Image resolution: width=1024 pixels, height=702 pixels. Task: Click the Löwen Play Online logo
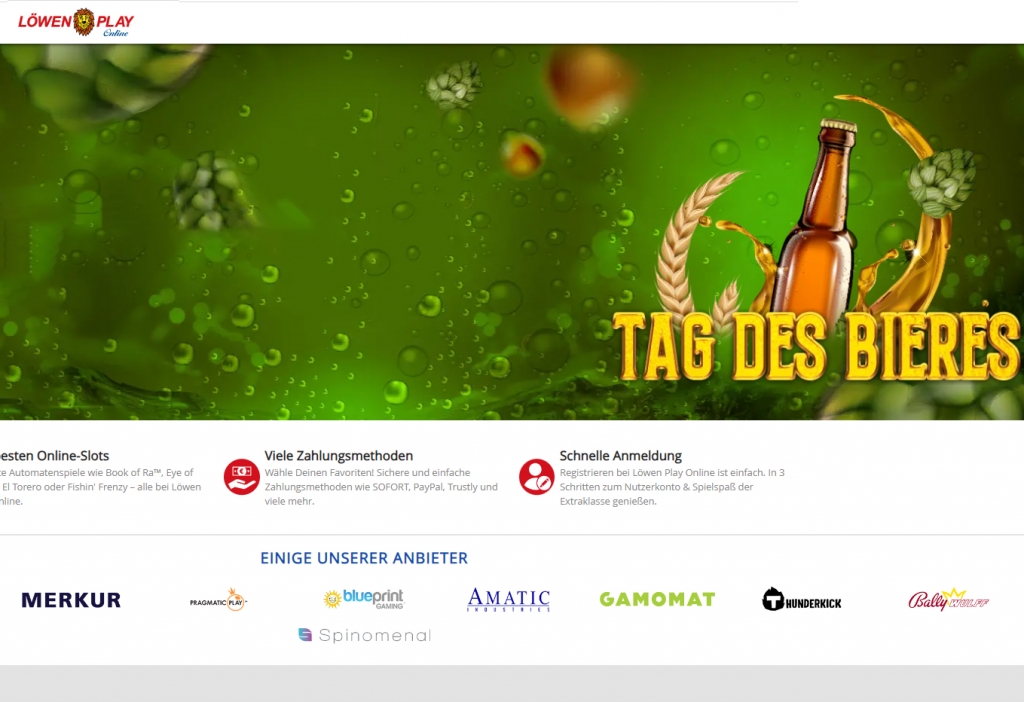point(75,22)
